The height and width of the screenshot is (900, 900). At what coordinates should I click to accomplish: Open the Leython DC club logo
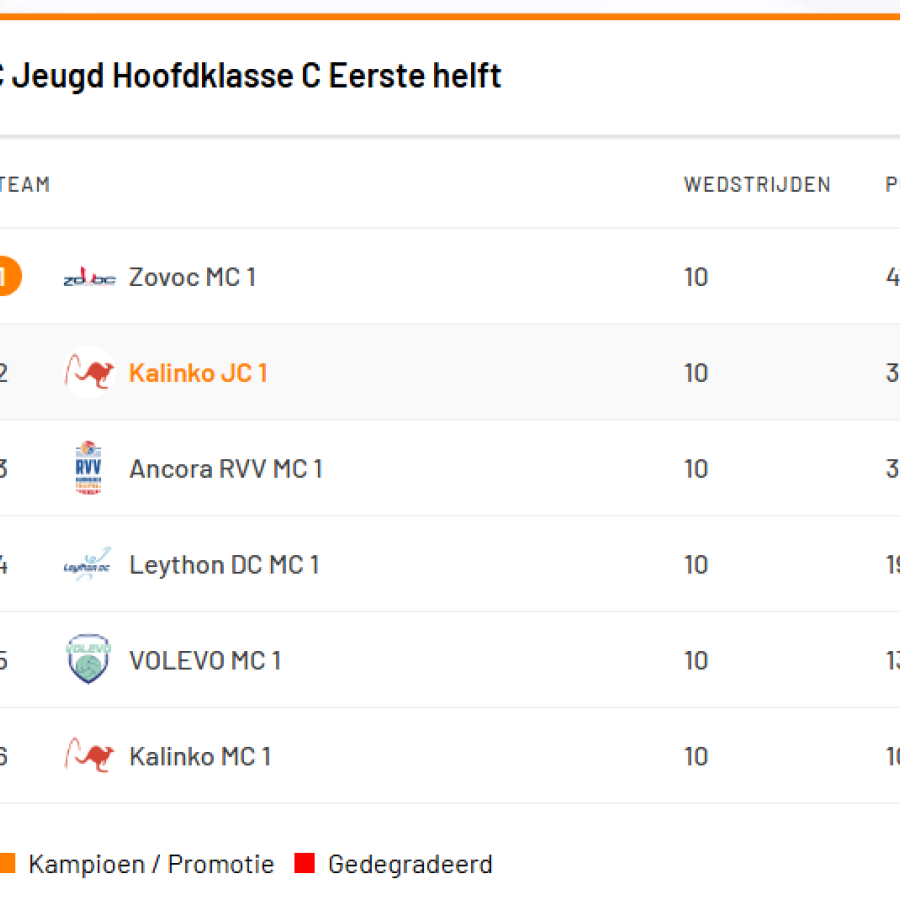click(87, 564)
